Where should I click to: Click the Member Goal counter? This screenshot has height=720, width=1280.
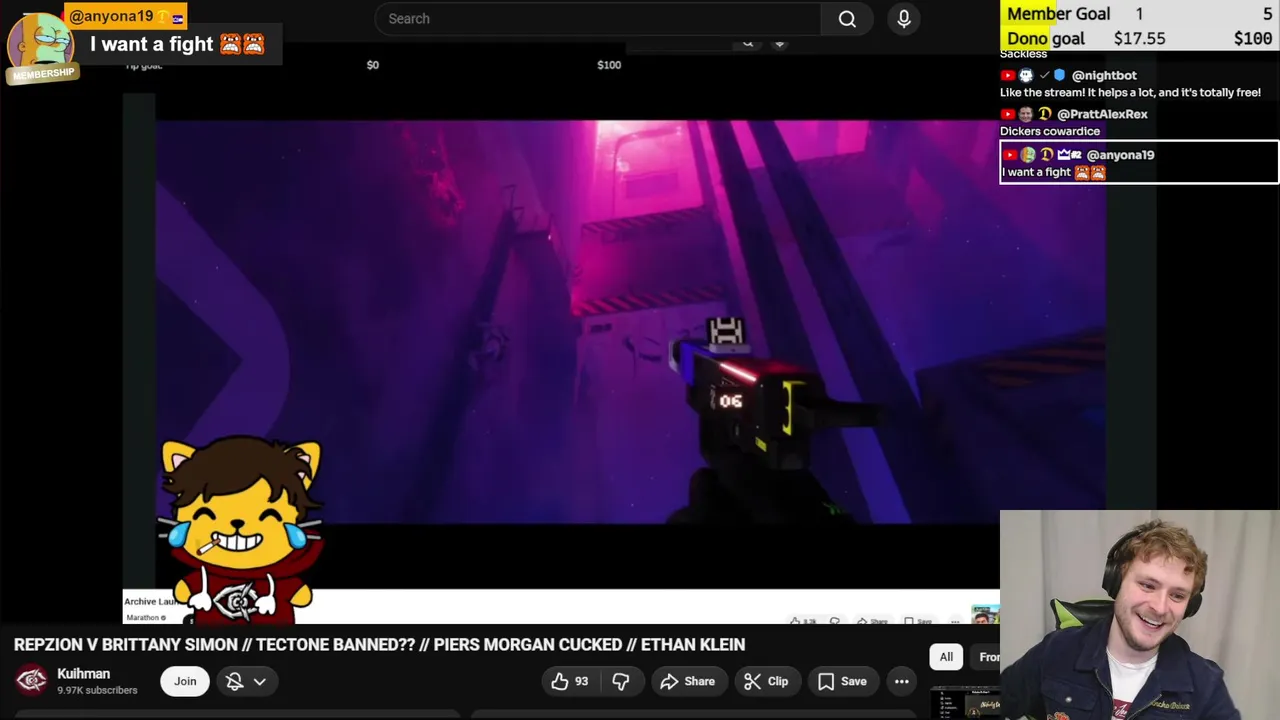pos(1139,14)
